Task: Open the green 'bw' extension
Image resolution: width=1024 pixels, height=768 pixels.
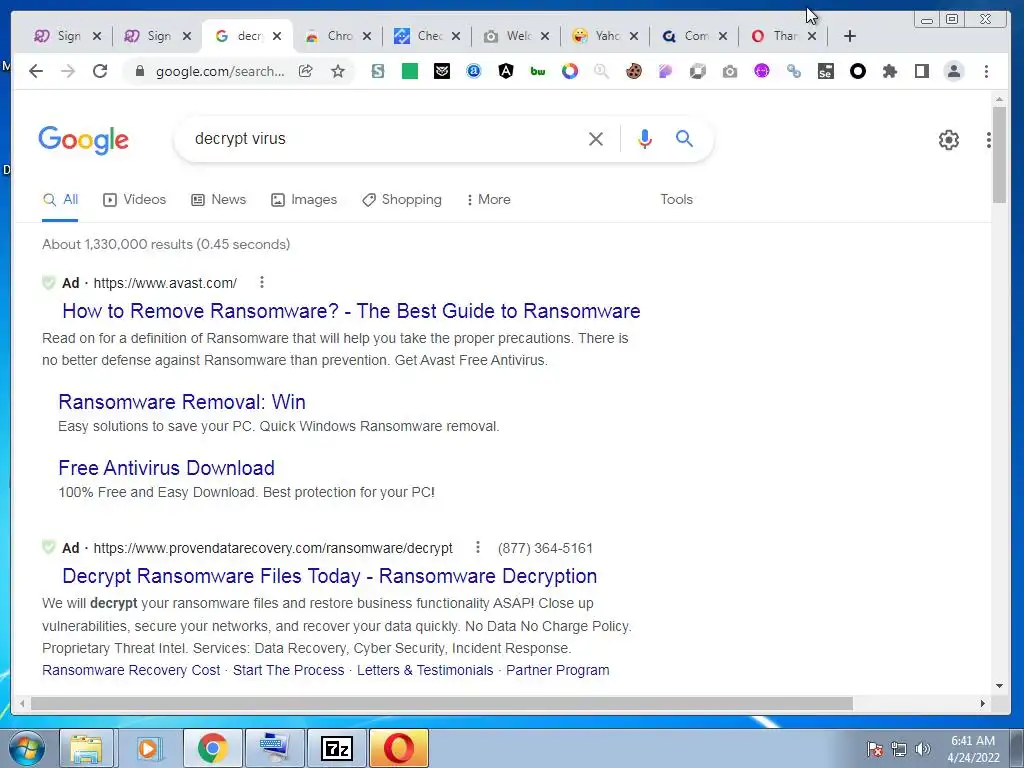Action: click(x=537, y=71)
